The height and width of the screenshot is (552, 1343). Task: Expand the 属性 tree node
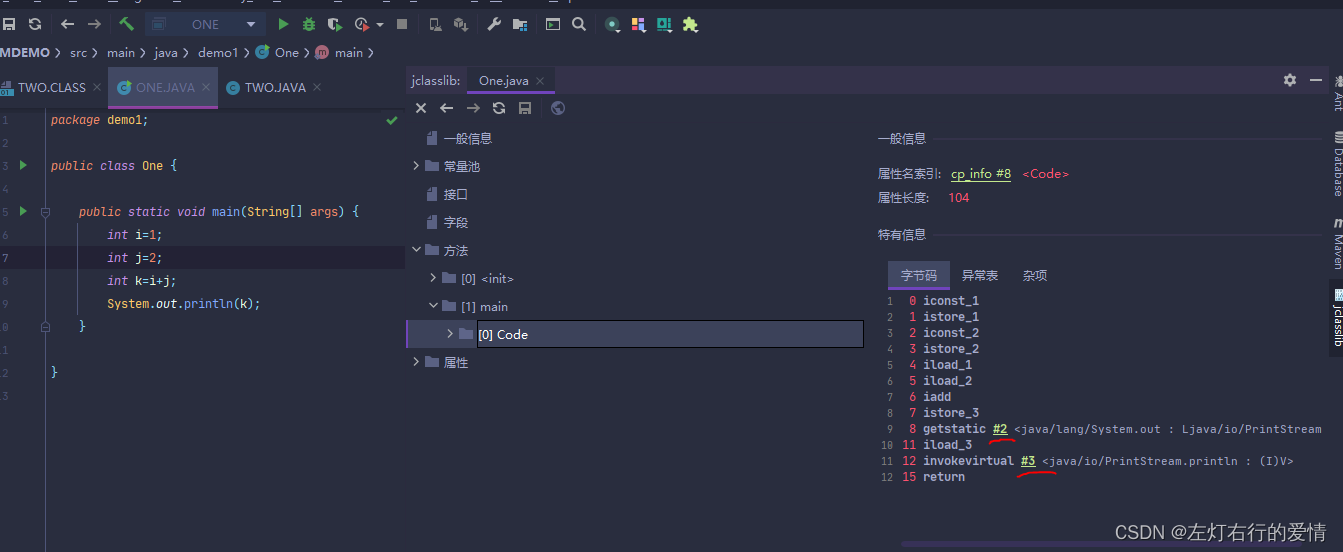(x=417, y=362)
